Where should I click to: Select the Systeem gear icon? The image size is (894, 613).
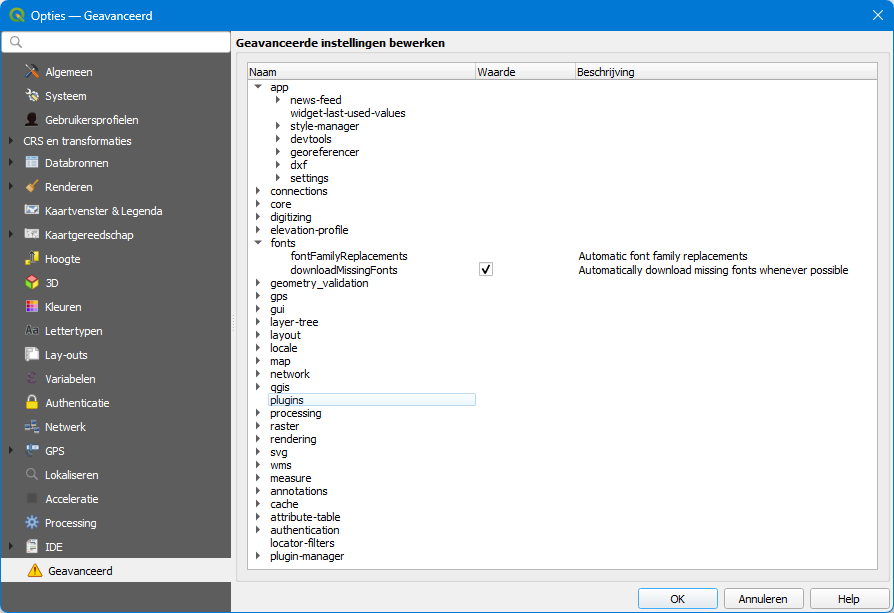[x=32, y=96]
